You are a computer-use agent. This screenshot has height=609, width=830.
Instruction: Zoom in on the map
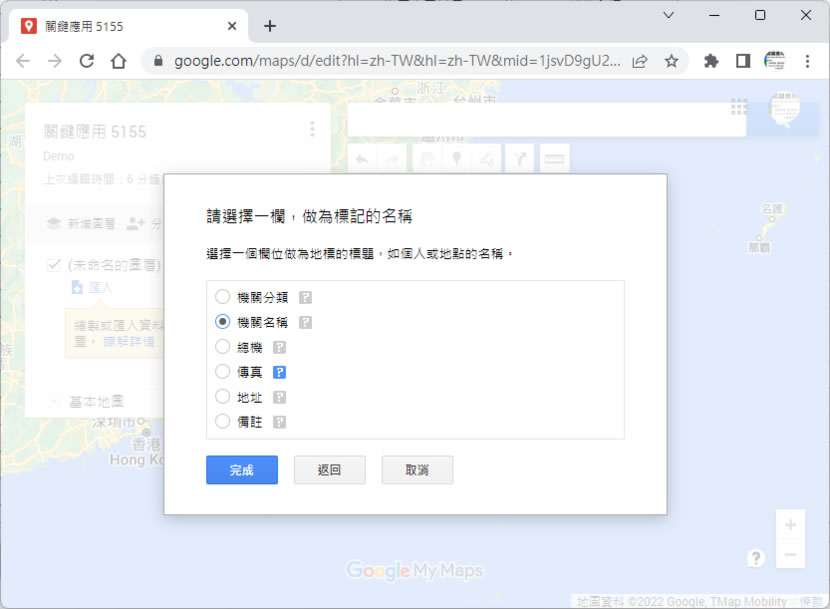[x=790, y=525]
